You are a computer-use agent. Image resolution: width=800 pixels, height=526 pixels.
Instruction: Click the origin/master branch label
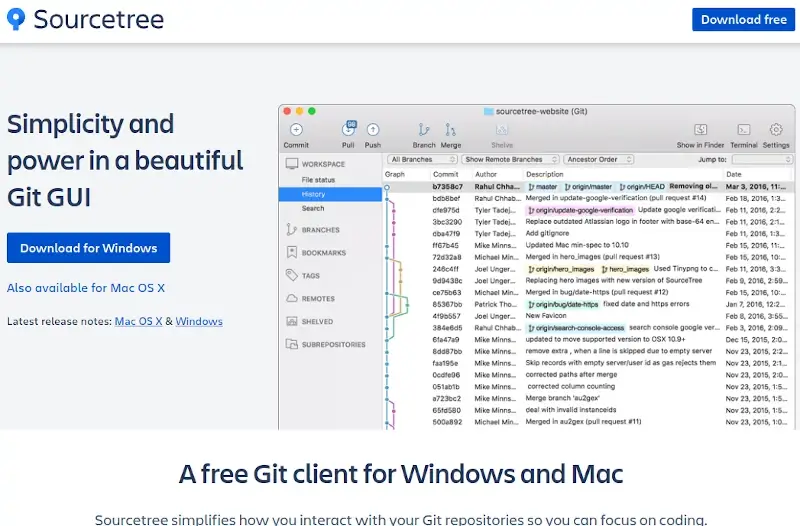(x=588, y=187)
